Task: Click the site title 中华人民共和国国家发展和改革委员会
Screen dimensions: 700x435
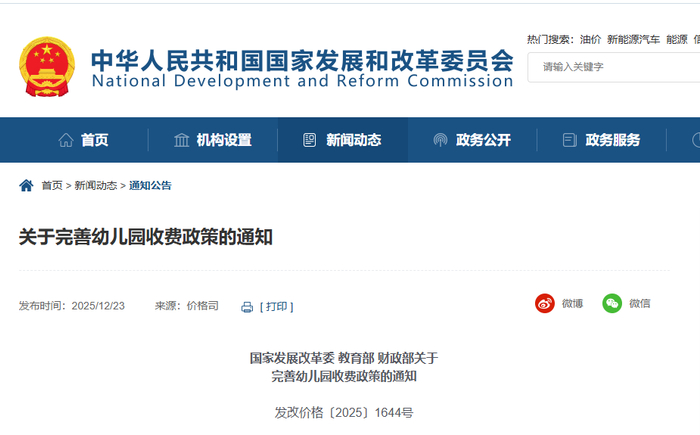Action: pyautogui.click(x=302, y=60)
